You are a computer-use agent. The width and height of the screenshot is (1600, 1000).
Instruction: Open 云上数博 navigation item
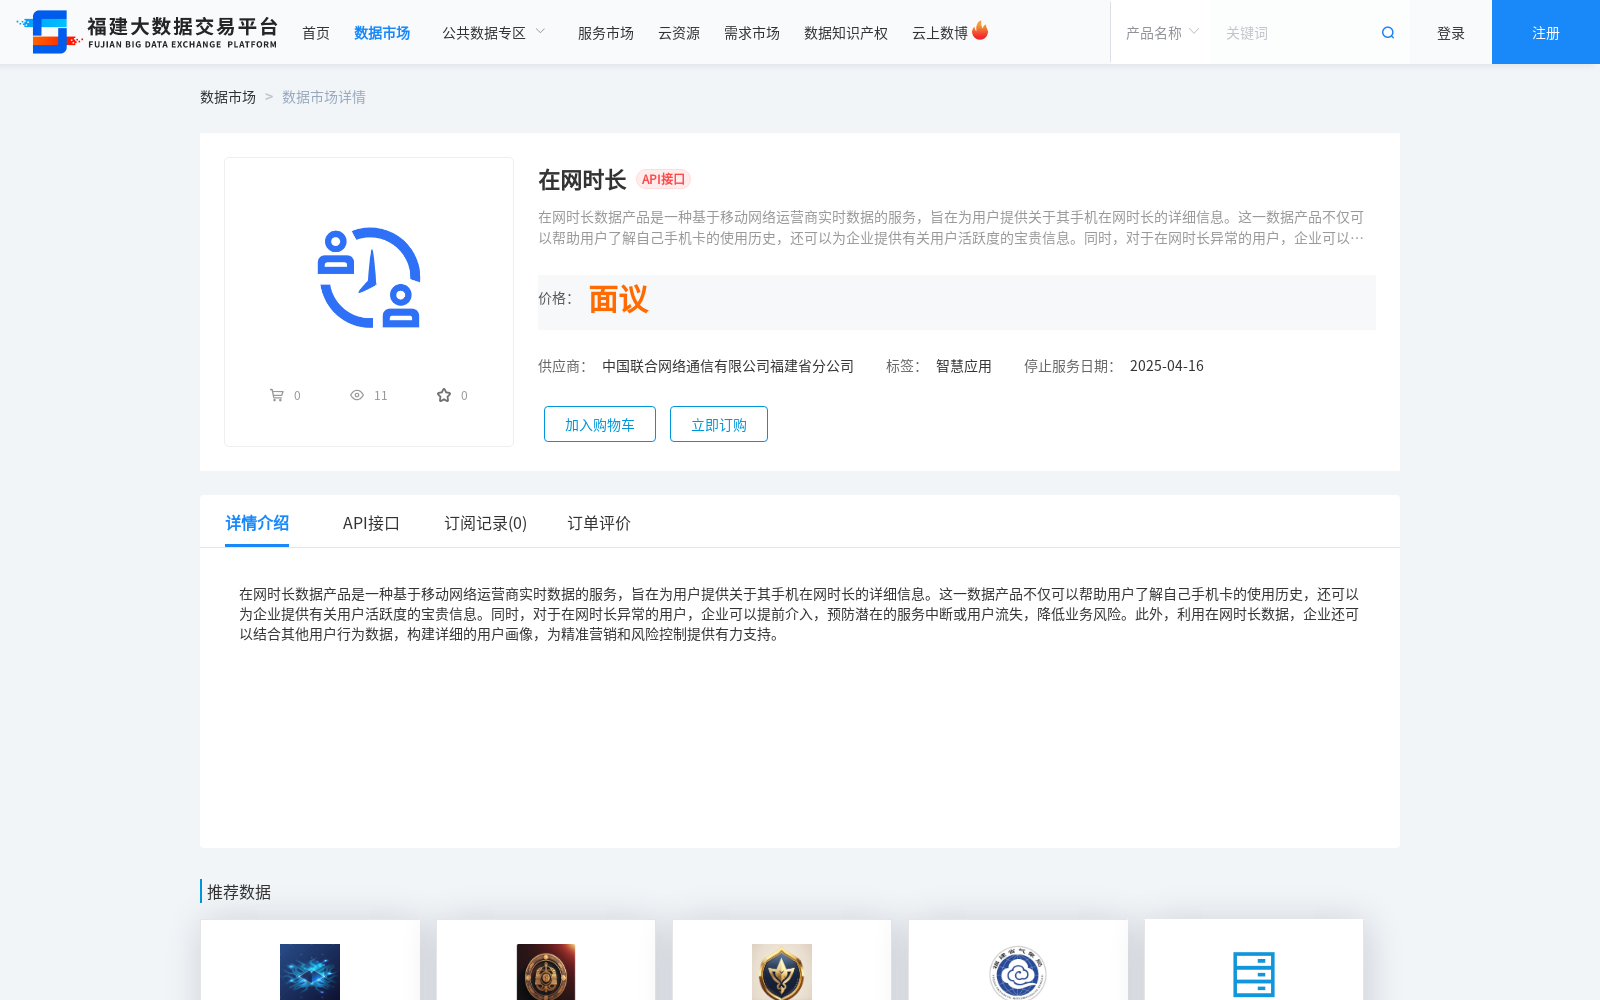[940, 33]
